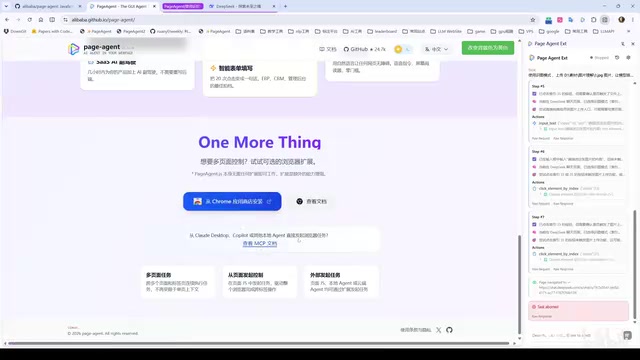Open the game bookmarks folder
640x360 pixels.
(x=476, y=31)
